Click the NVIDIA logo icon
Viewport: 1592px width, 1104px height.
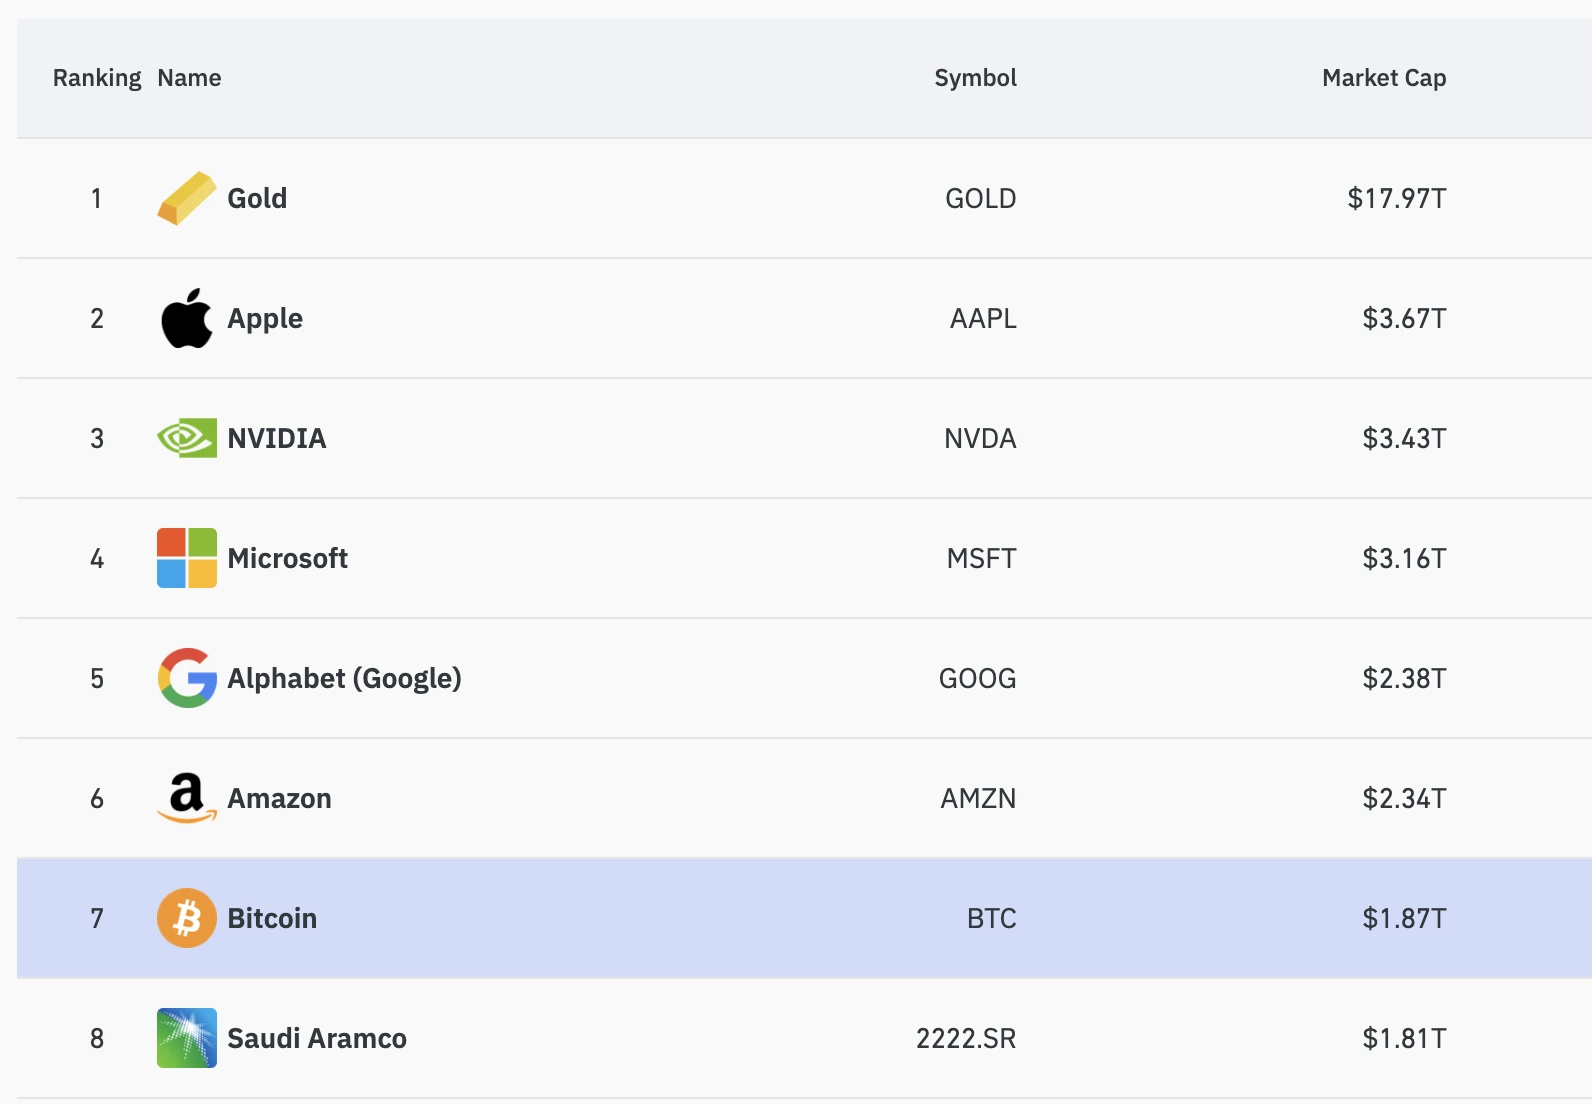pos(187,438)
